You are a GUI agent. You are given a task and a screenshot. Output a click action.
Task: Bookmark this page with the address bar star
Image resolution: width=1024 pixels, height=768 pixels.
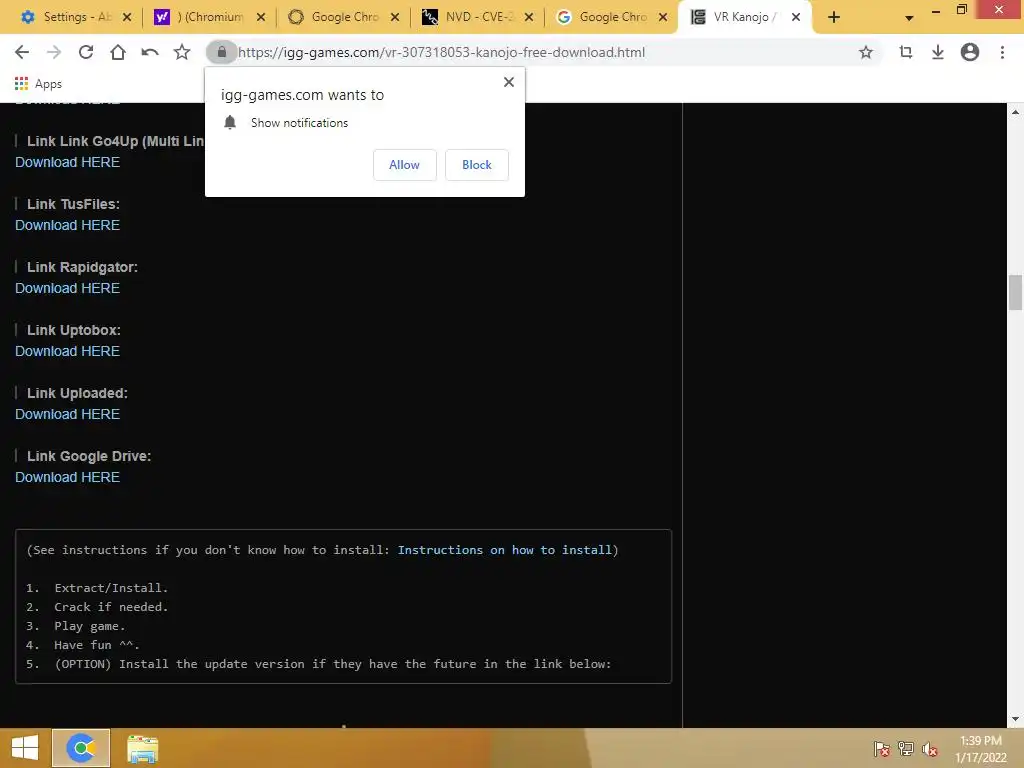(865, 52)
